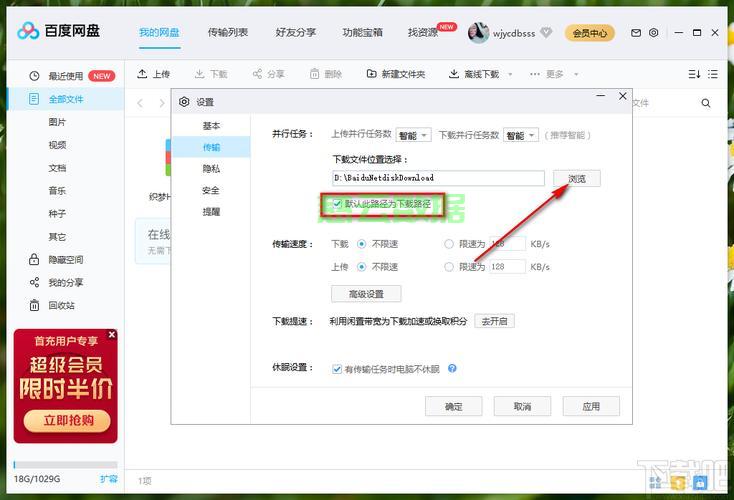The width and height of the screenshot is (734, 500).
Task: Select upload 不限速 radio button
Action: 361,267
